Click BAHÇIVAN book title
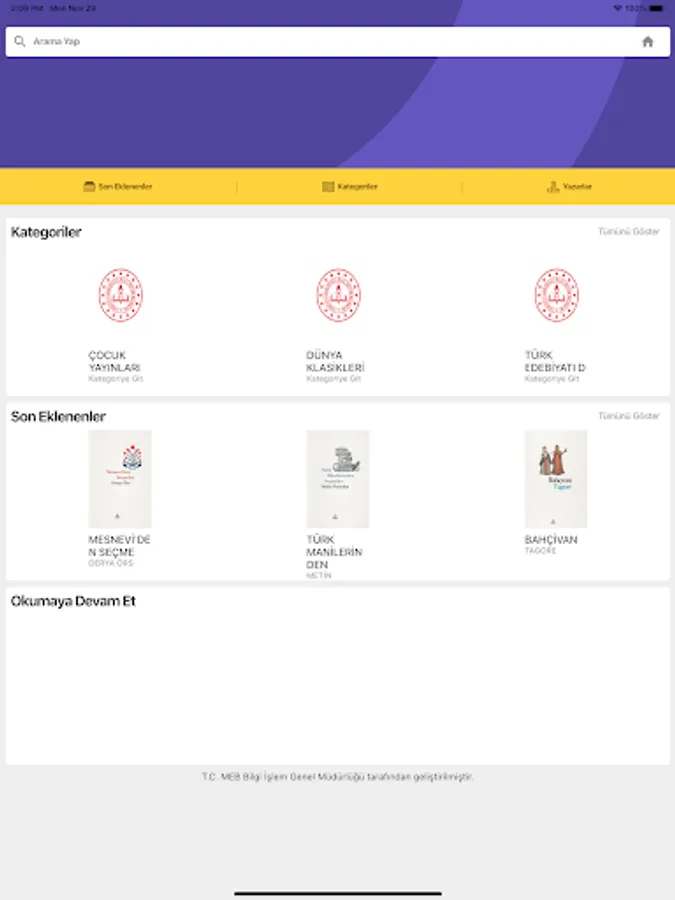The height and width of the screenshot is (900, 675). tap(551, 540)
